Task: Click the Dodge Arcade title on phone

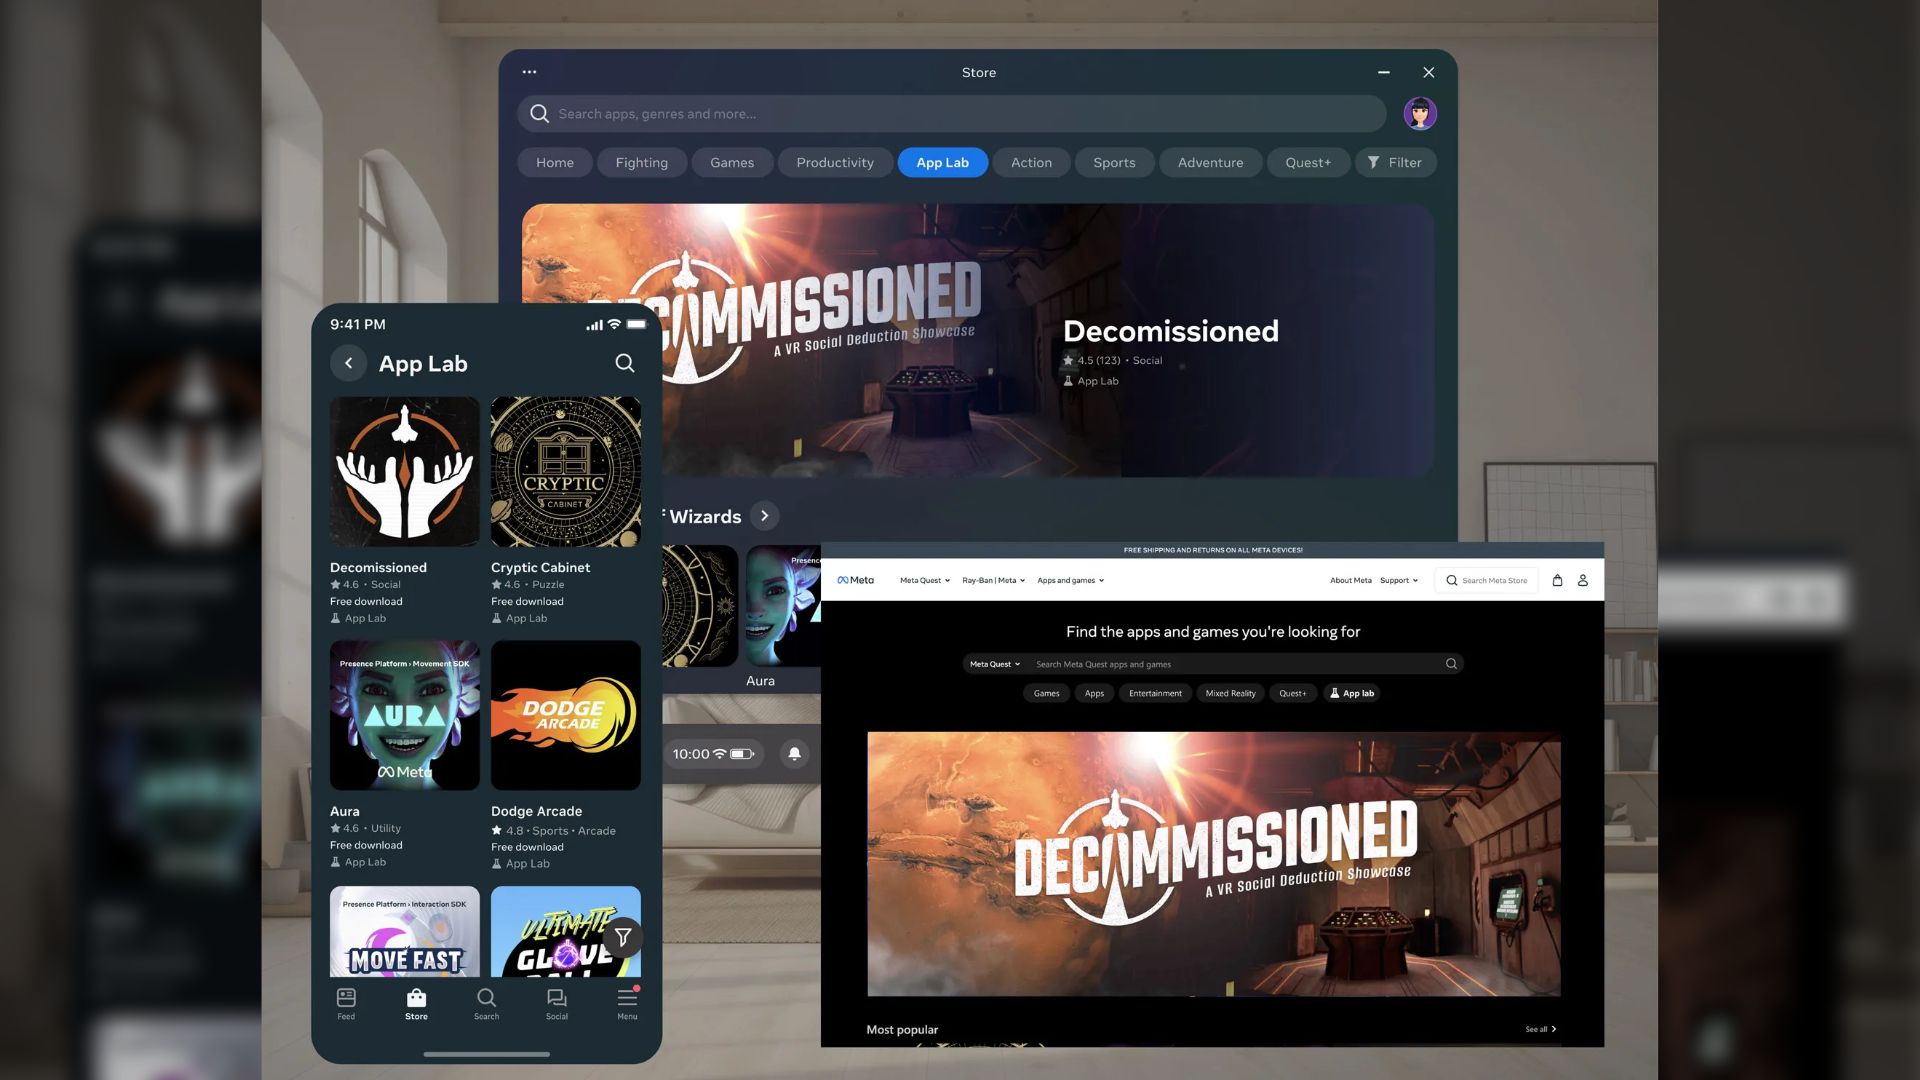Action: [x=536, y=811]
